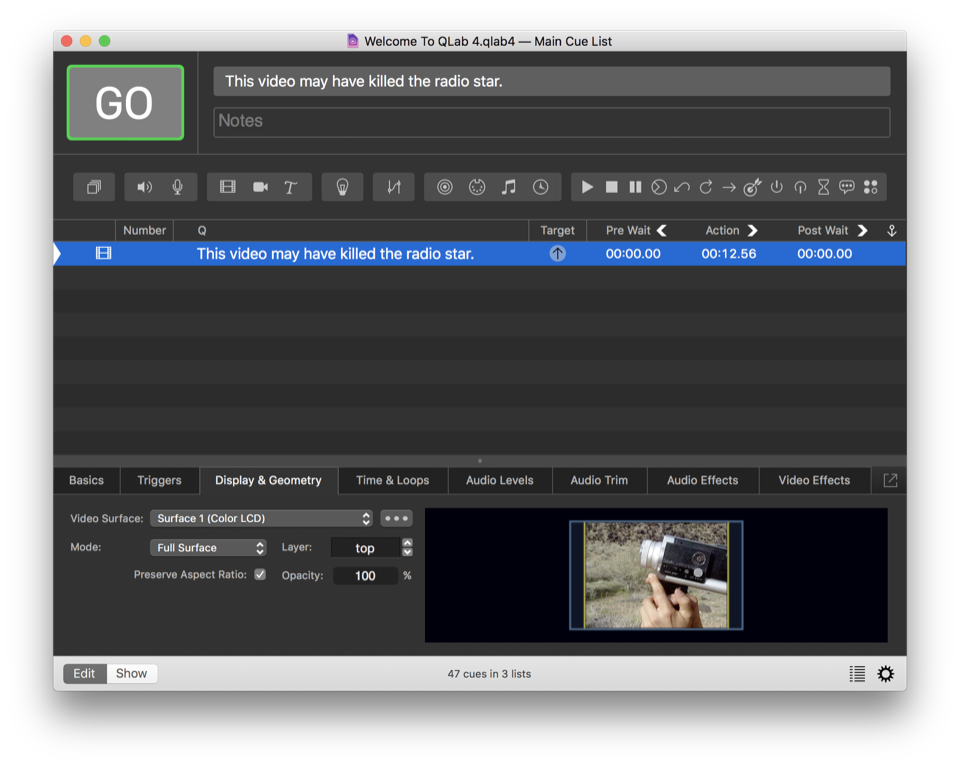Toggle Preserve Aspect Ratio checkbox
The height and width of the screenshot is (767, 960).
(260, 575)
